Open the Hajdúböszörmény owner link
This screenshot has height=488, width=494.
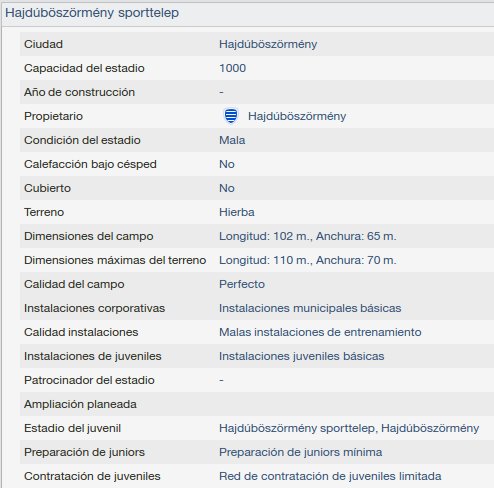click(x=297, y=116)
